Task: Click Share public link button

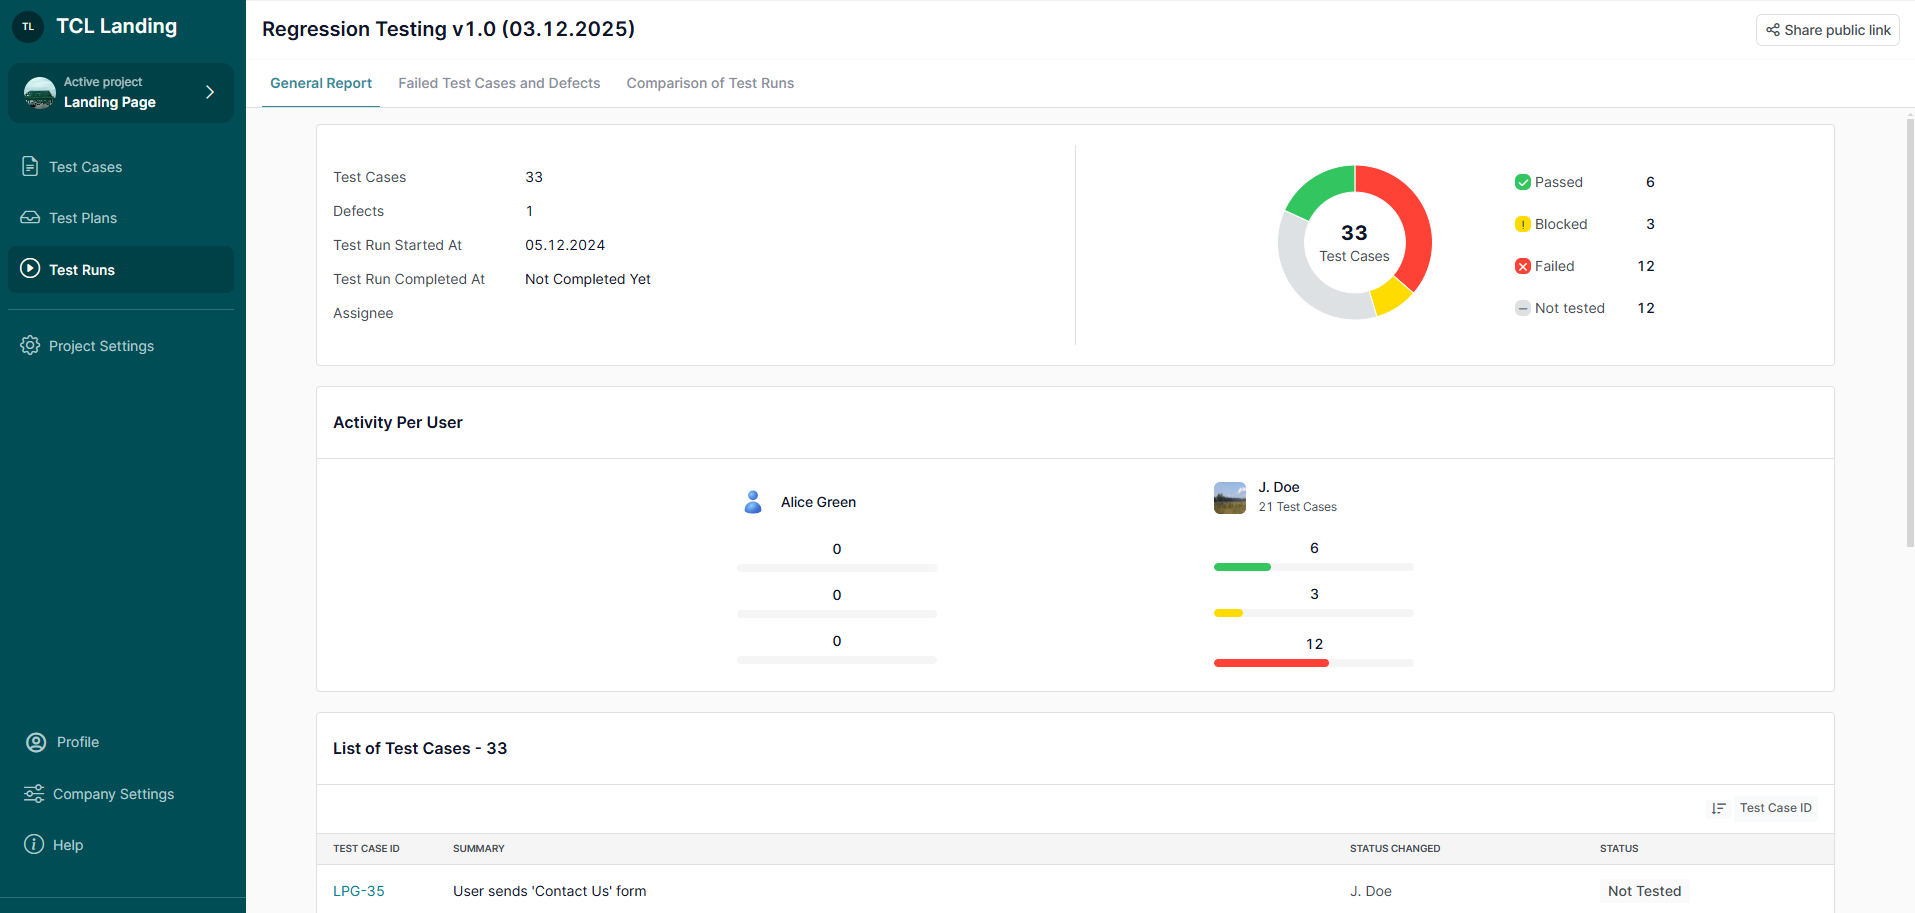Action: (1828, 30)
